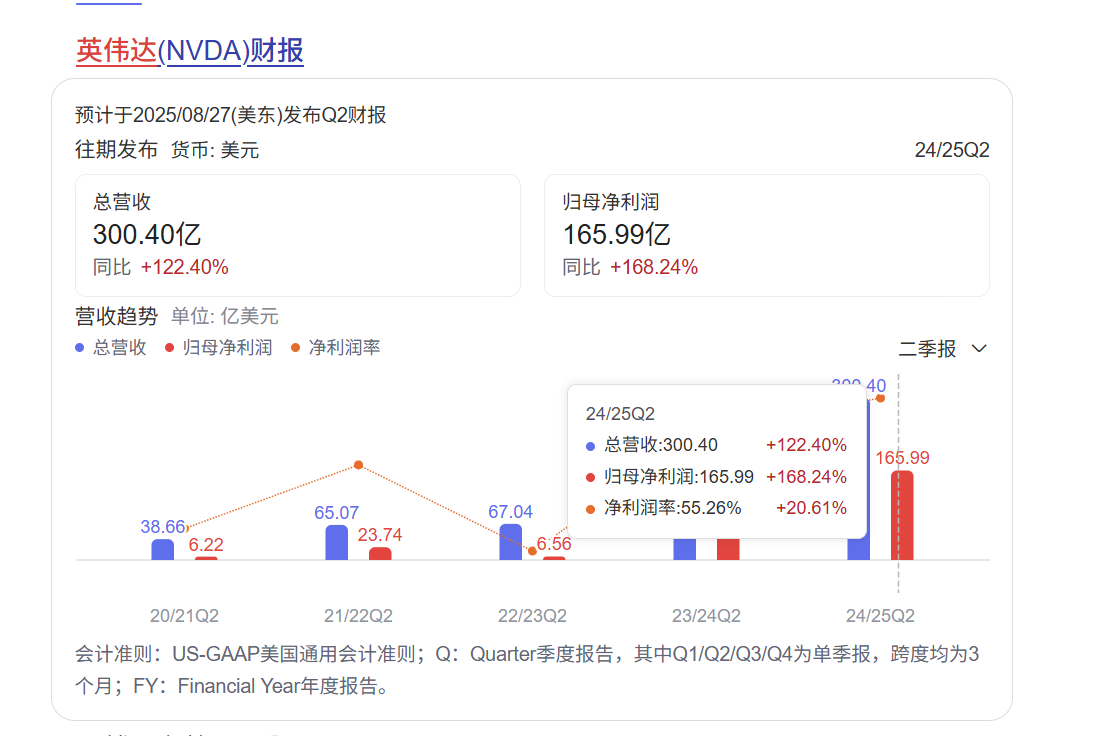This screenshot has height=736, width=1117.
Task: Click the 21/22Q2 red net profit bar
Action: tap(380, 554)
